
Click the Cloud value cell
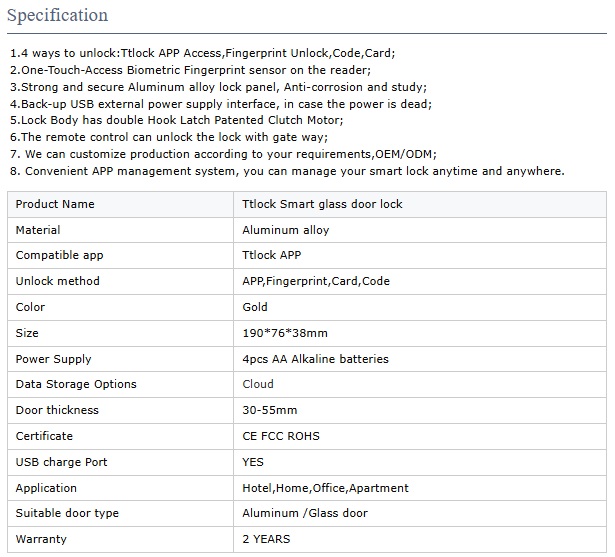(x=420, y=384)
